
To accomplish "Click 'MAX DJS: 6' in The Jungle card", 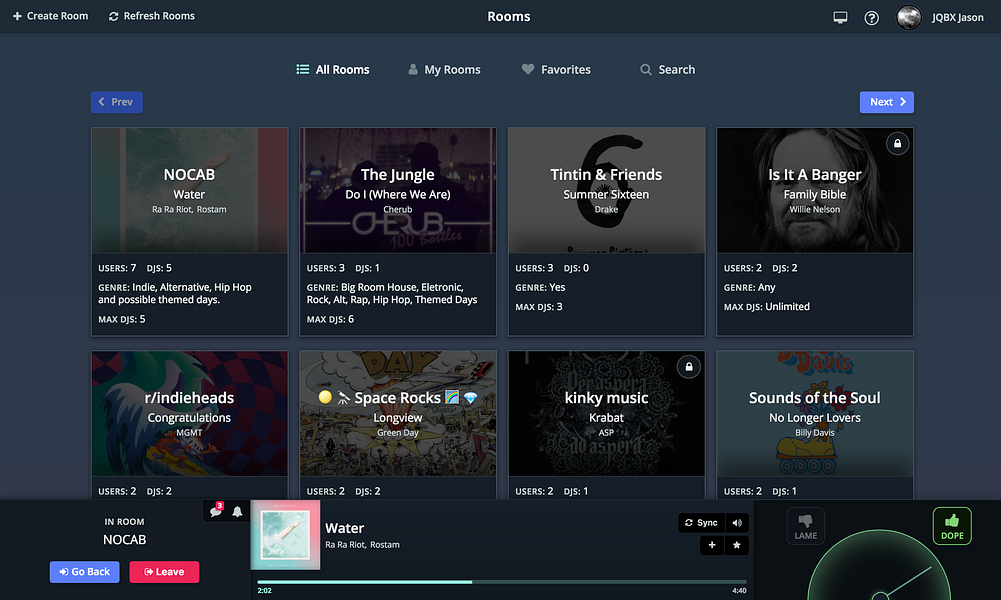I will [330, 319].
